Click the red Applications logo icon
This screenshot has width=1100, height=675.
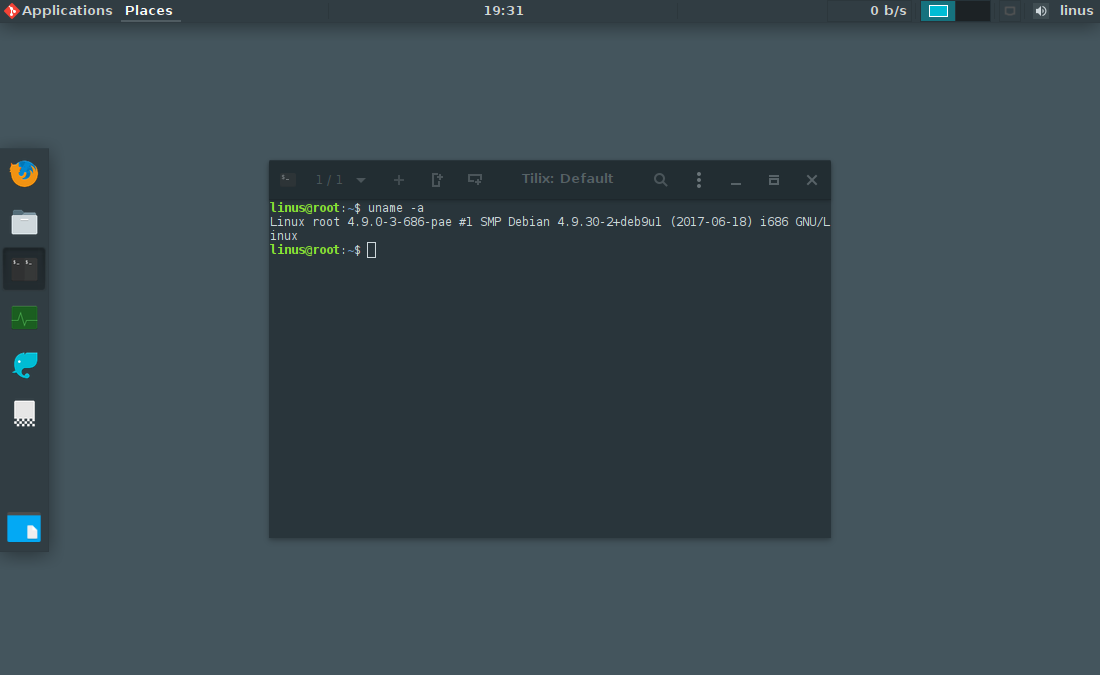(x=11, y=11)
